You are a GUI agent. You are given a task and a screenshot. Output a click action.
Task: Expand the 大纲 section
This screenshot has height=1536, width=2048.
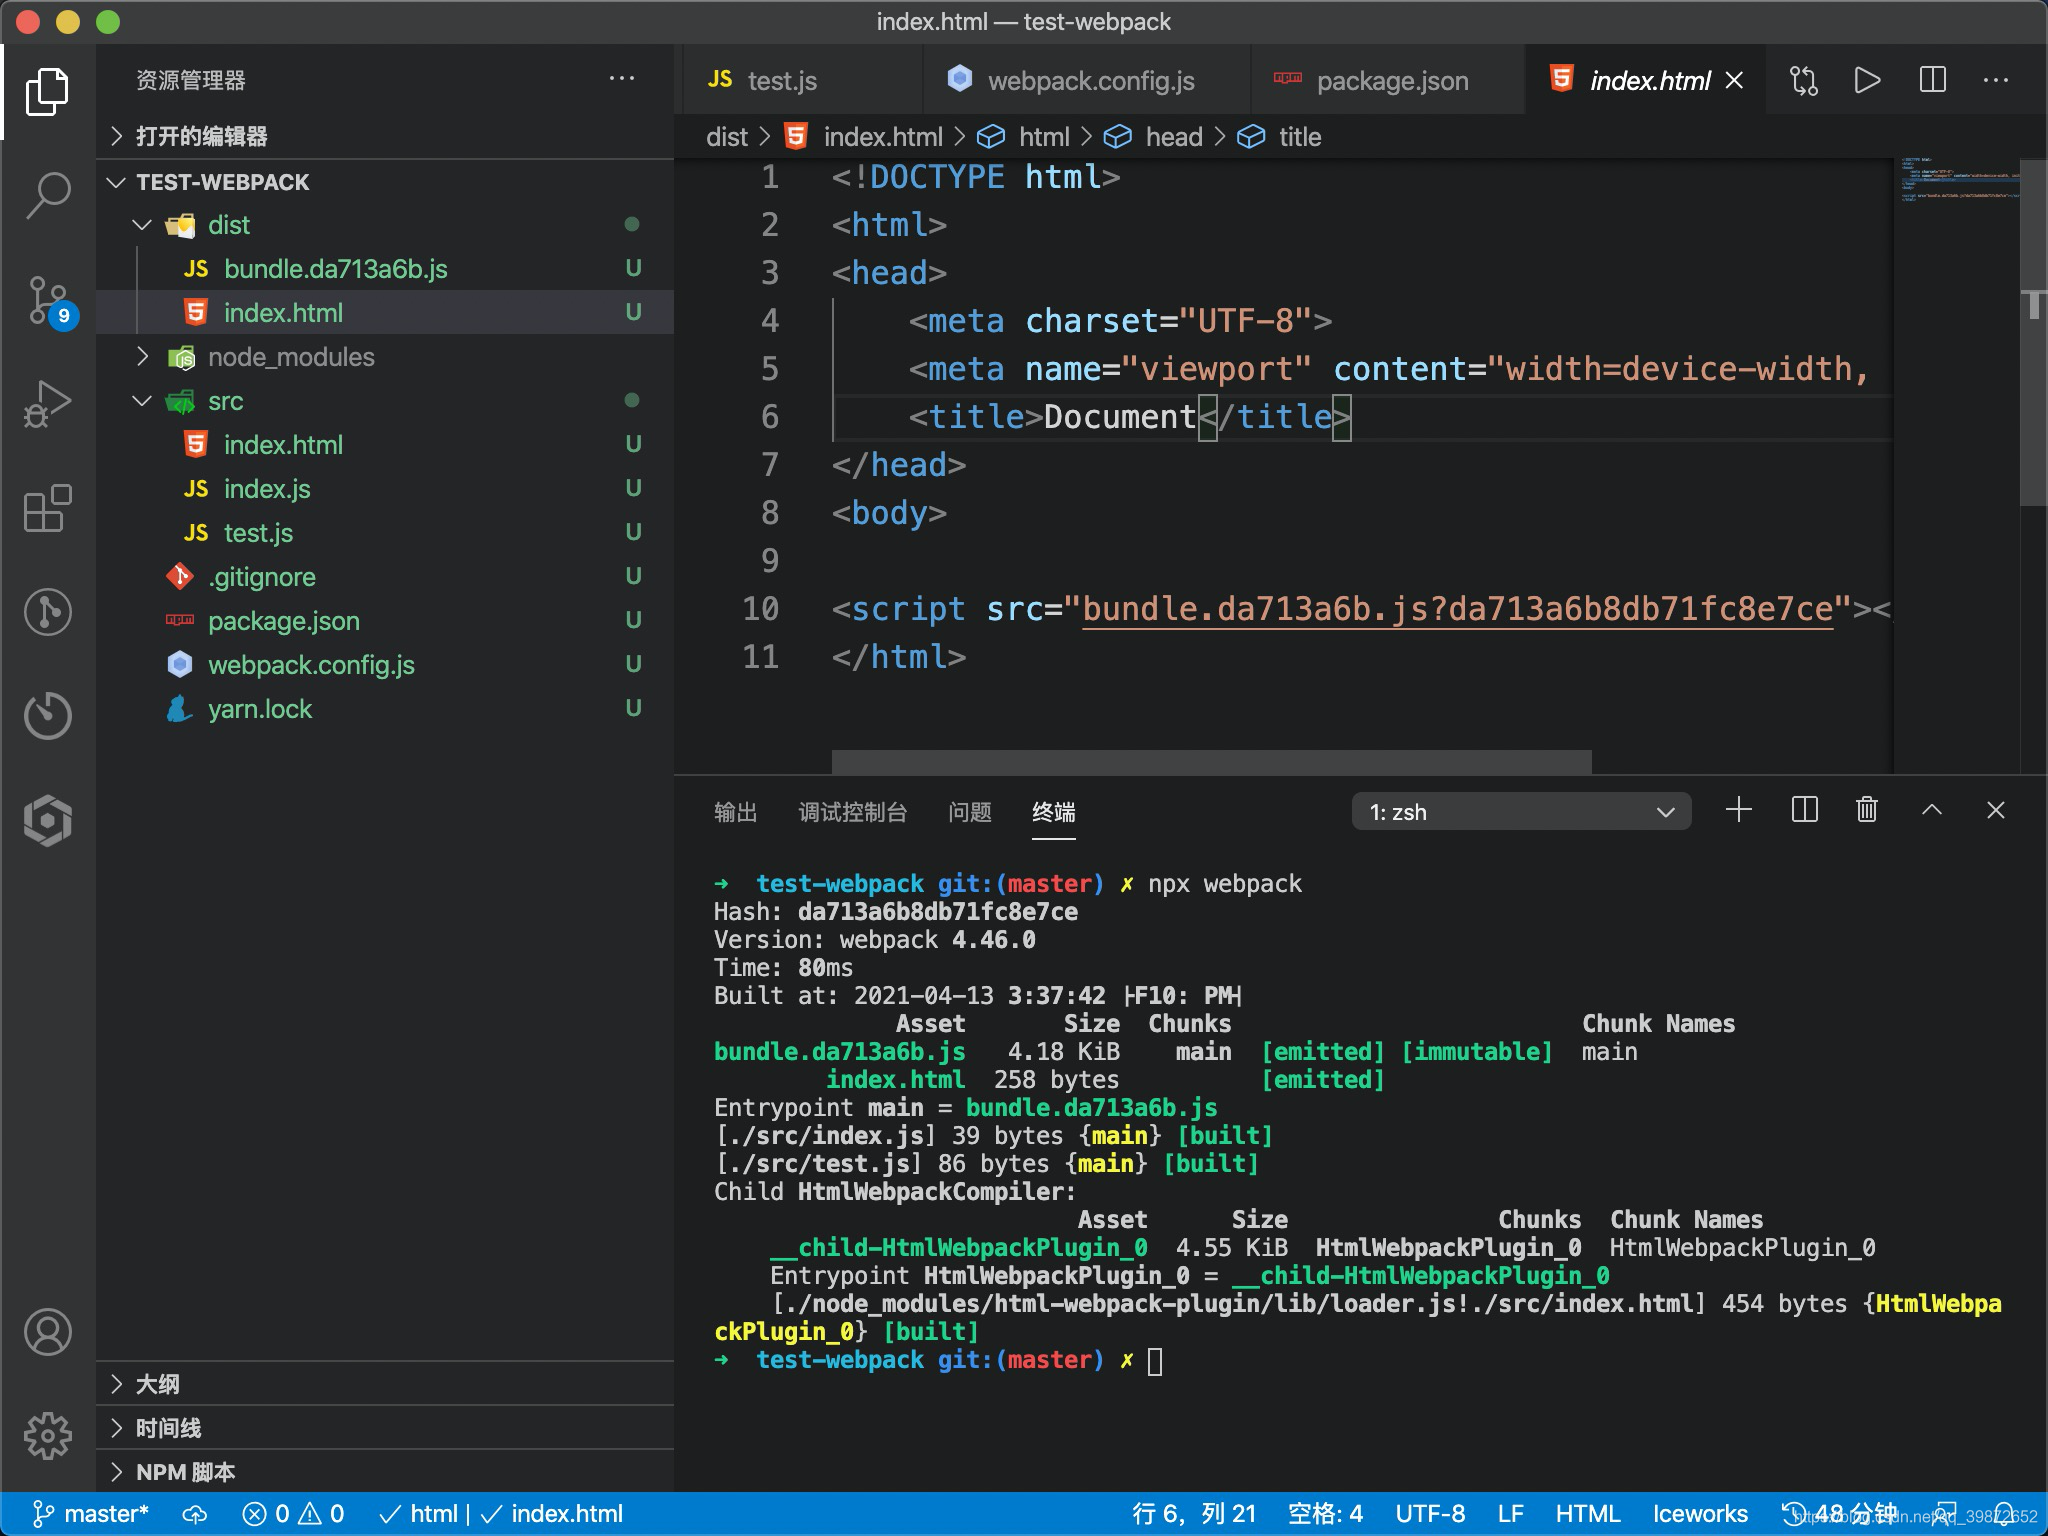pyautogui.click(x=385, y=1384)
